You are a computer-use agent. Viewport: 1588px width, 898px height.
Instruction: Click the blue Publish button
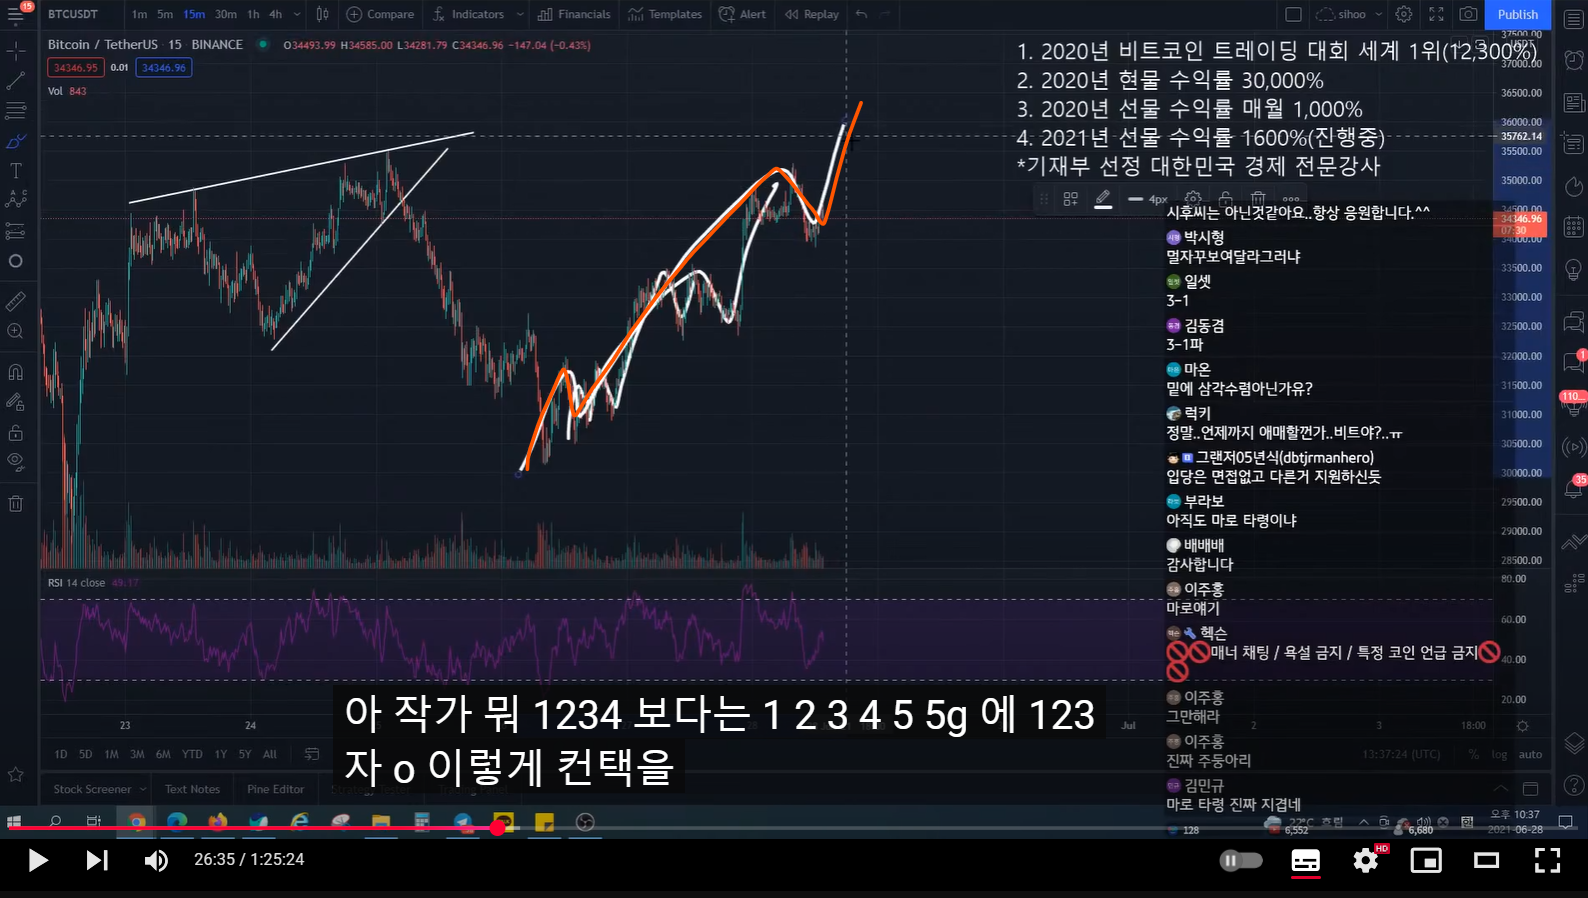pyautogui.click(x=1517, y=14)
